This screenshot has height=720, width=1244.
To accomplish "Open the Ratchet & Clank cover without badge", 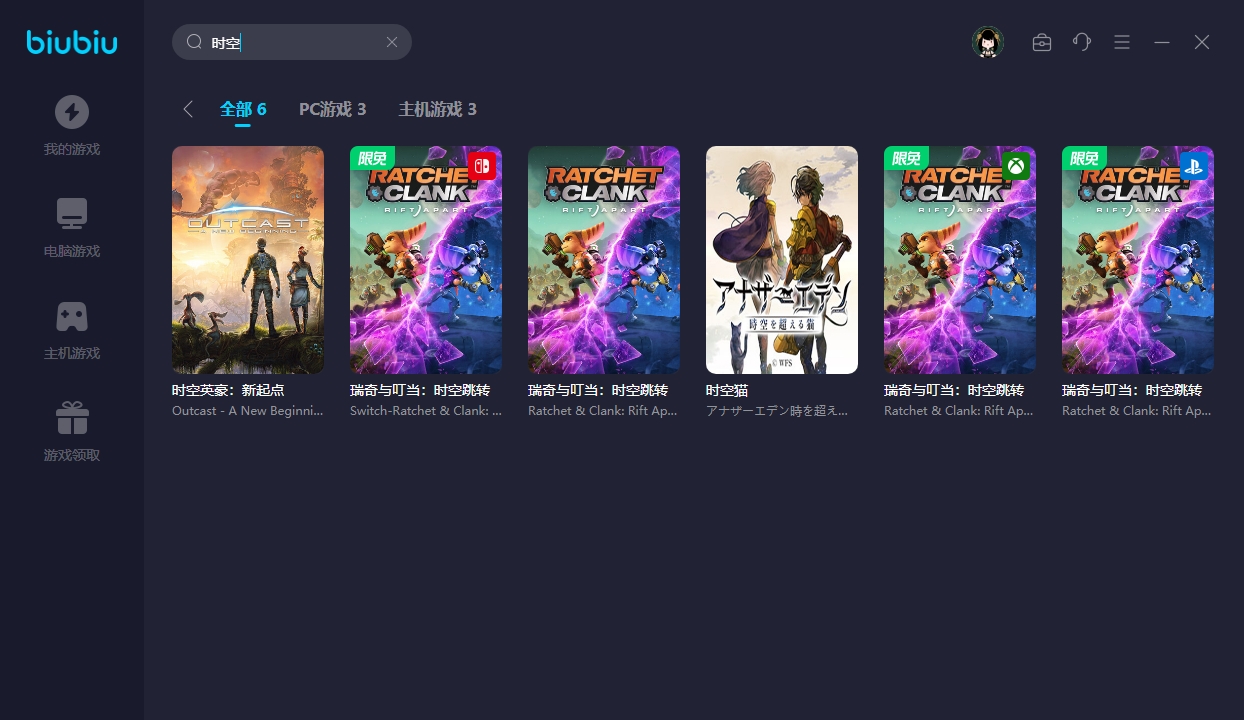I will pos(604,260).
